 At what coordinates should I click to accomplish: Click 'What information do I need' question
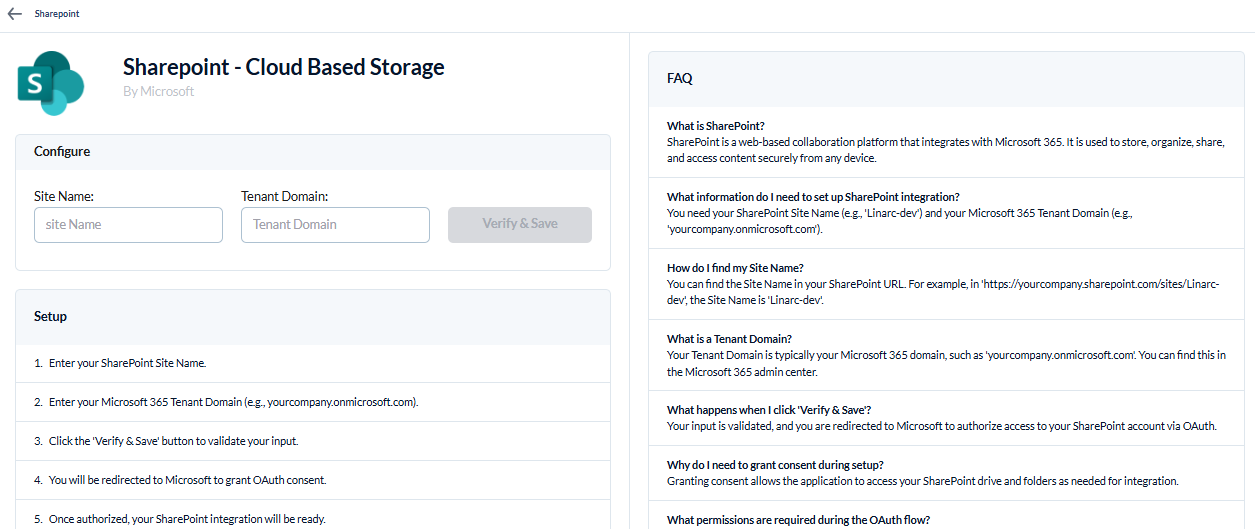click(x=813, y=197)
